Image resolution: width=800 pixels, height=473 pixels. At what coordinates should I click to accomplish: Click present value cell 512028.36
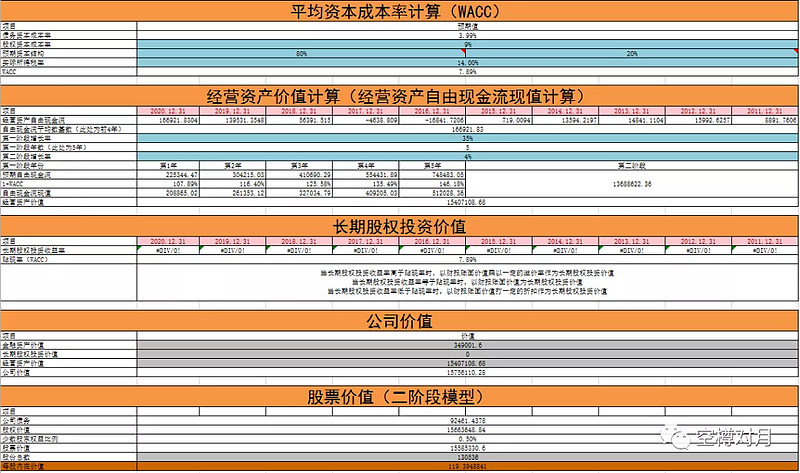pyautogui.click(x=432, y=193)
